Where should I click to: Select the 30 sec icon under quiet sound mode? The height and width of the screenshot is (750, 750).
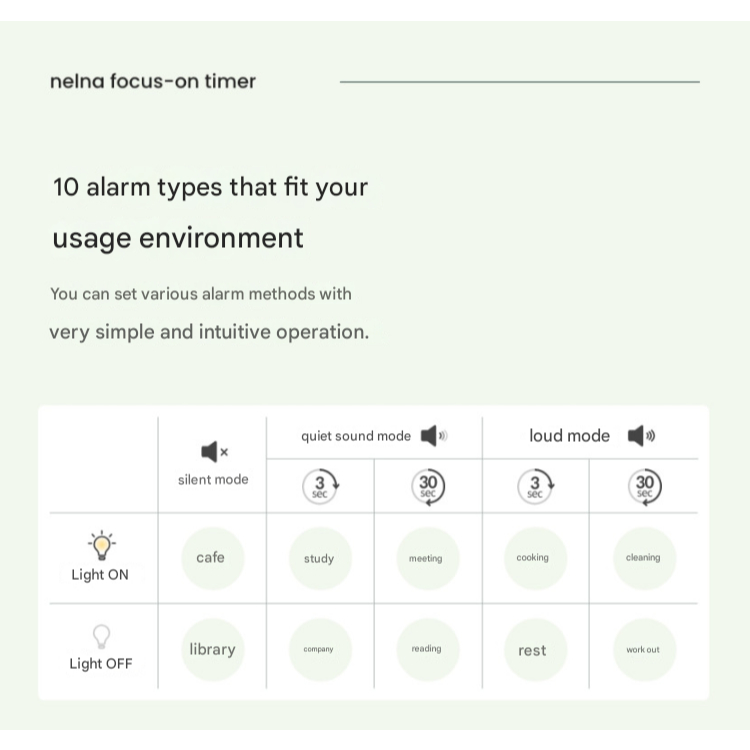coord(428,486)
